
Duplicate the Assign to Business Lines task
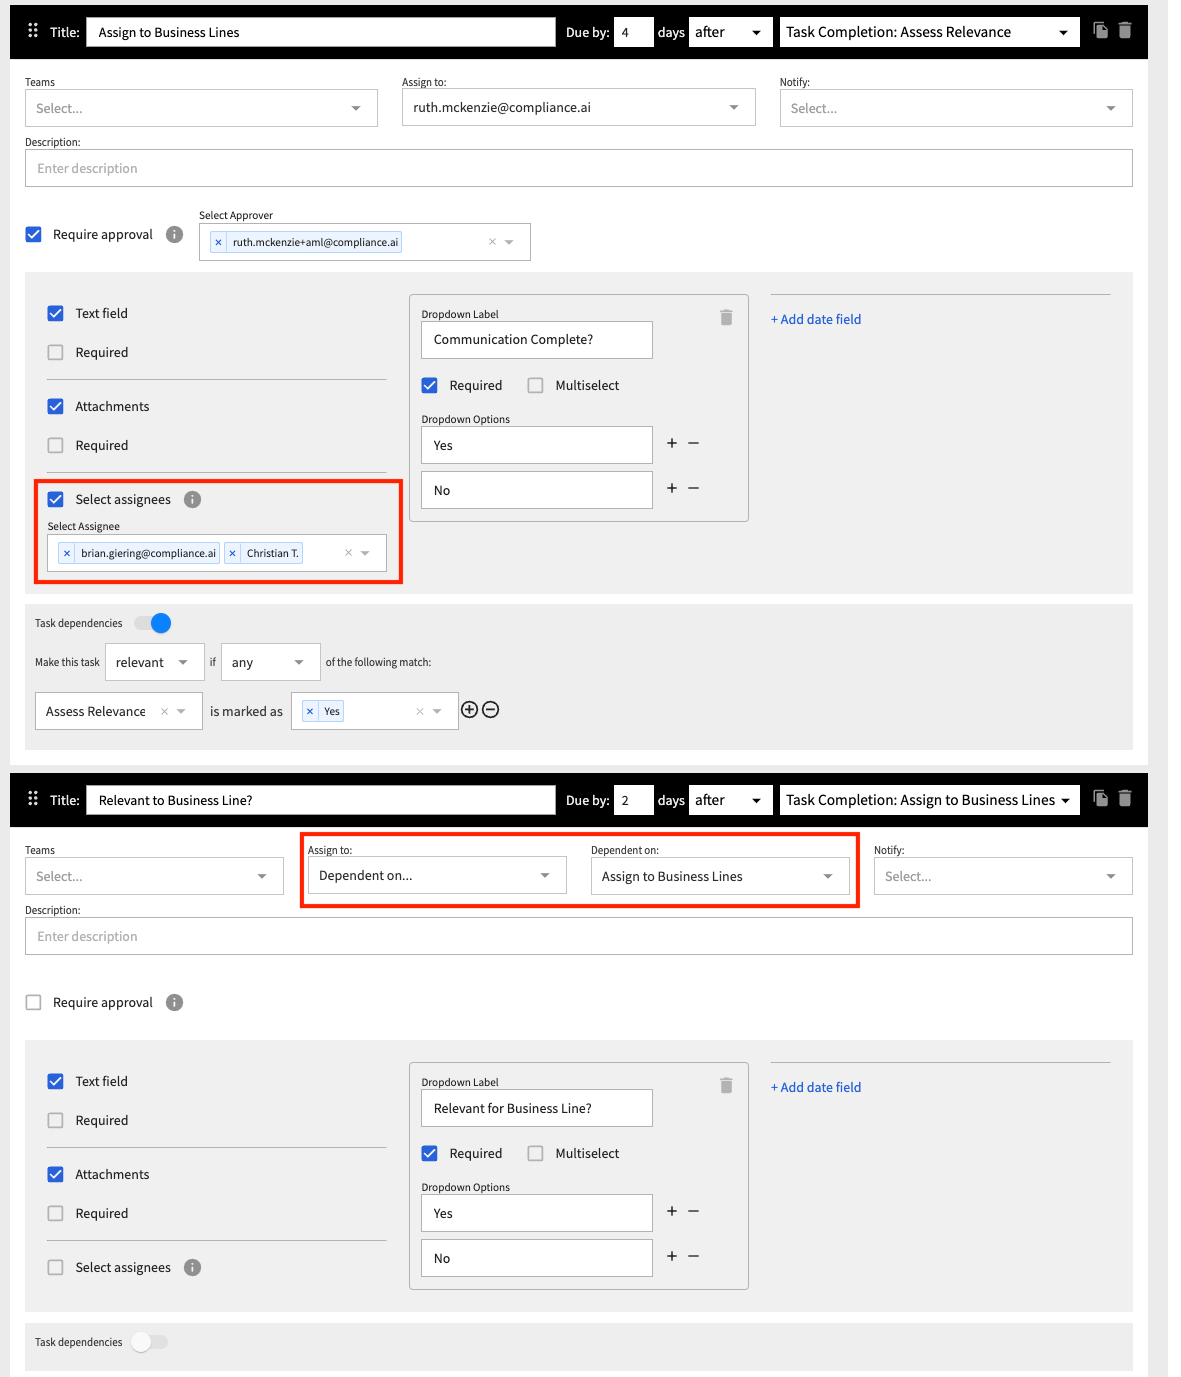(1100, 31)
